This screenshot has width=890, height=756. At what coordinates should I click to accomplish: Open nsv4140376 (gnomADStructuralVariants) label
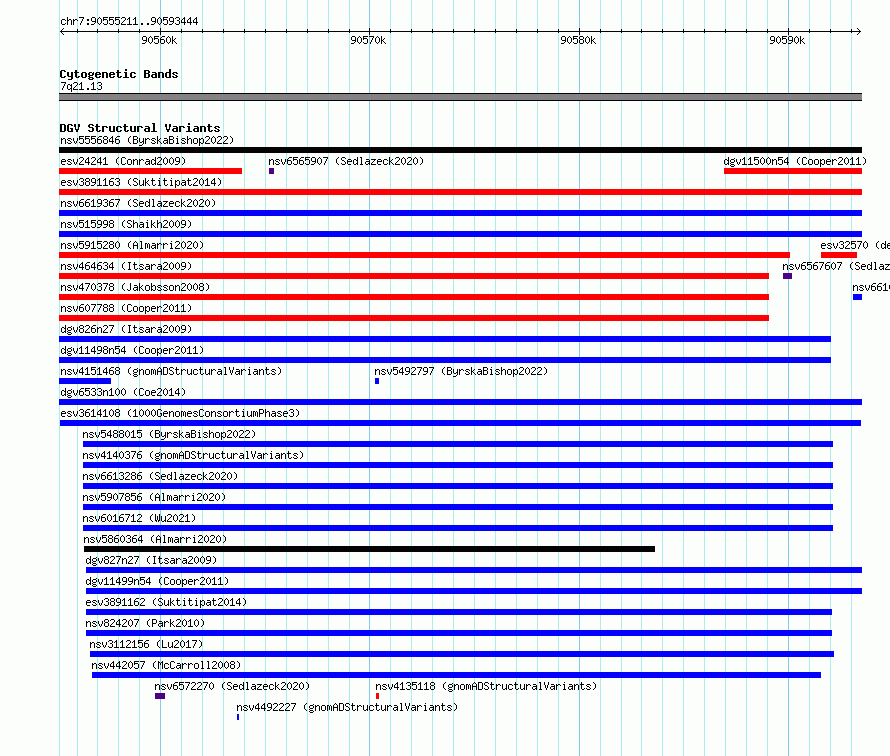coord(193,455)
